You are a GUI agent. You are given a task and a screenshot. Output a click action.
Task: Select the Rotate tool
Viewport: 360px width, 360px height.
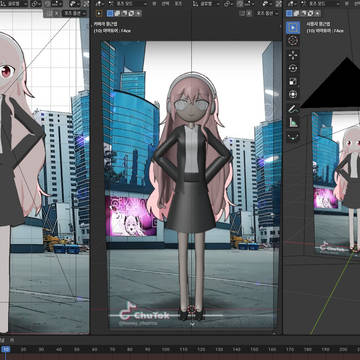tap(293, 68)
